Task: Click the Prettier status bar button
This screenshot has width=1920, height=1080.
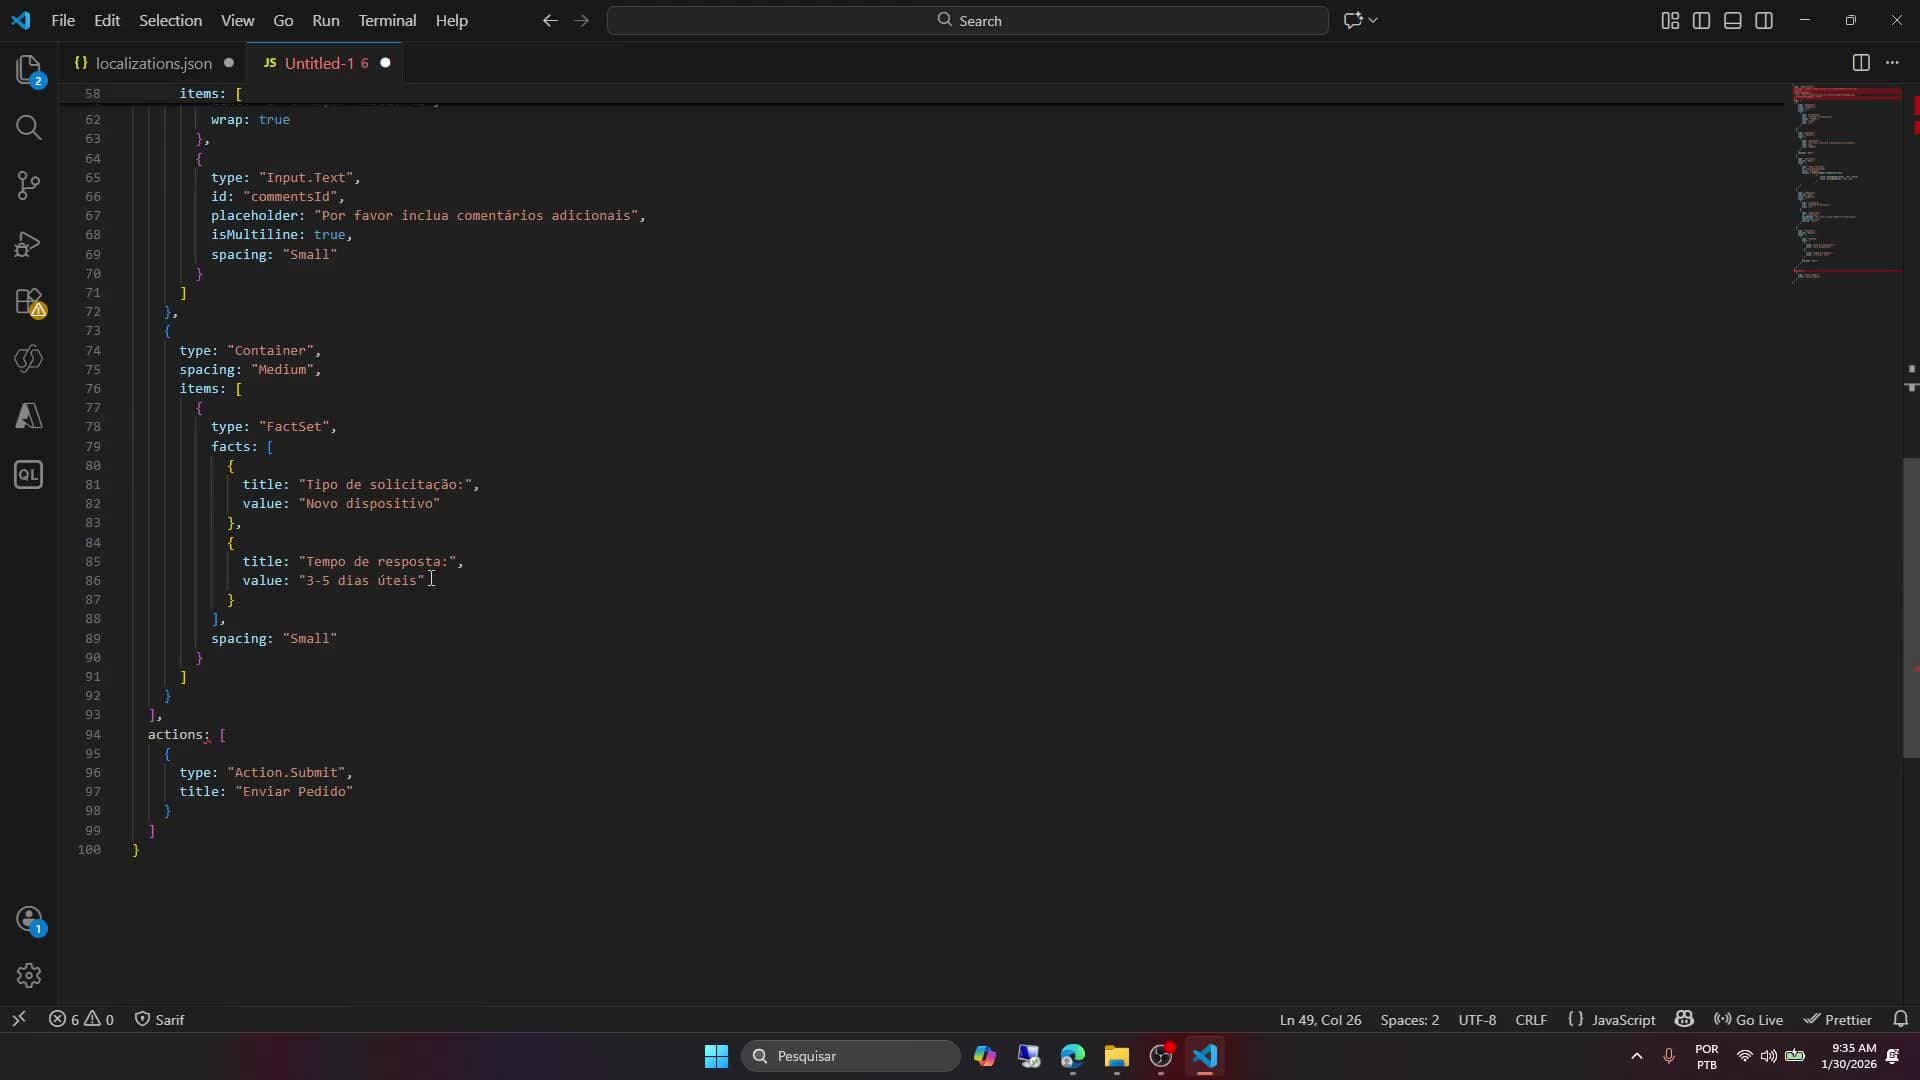Action: click(1838, 1020)
